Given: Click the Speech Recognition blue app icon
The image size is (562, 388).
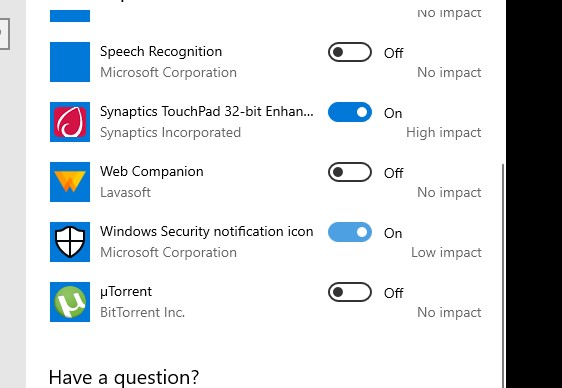Looking at the screenshot, I should [70, 62].
